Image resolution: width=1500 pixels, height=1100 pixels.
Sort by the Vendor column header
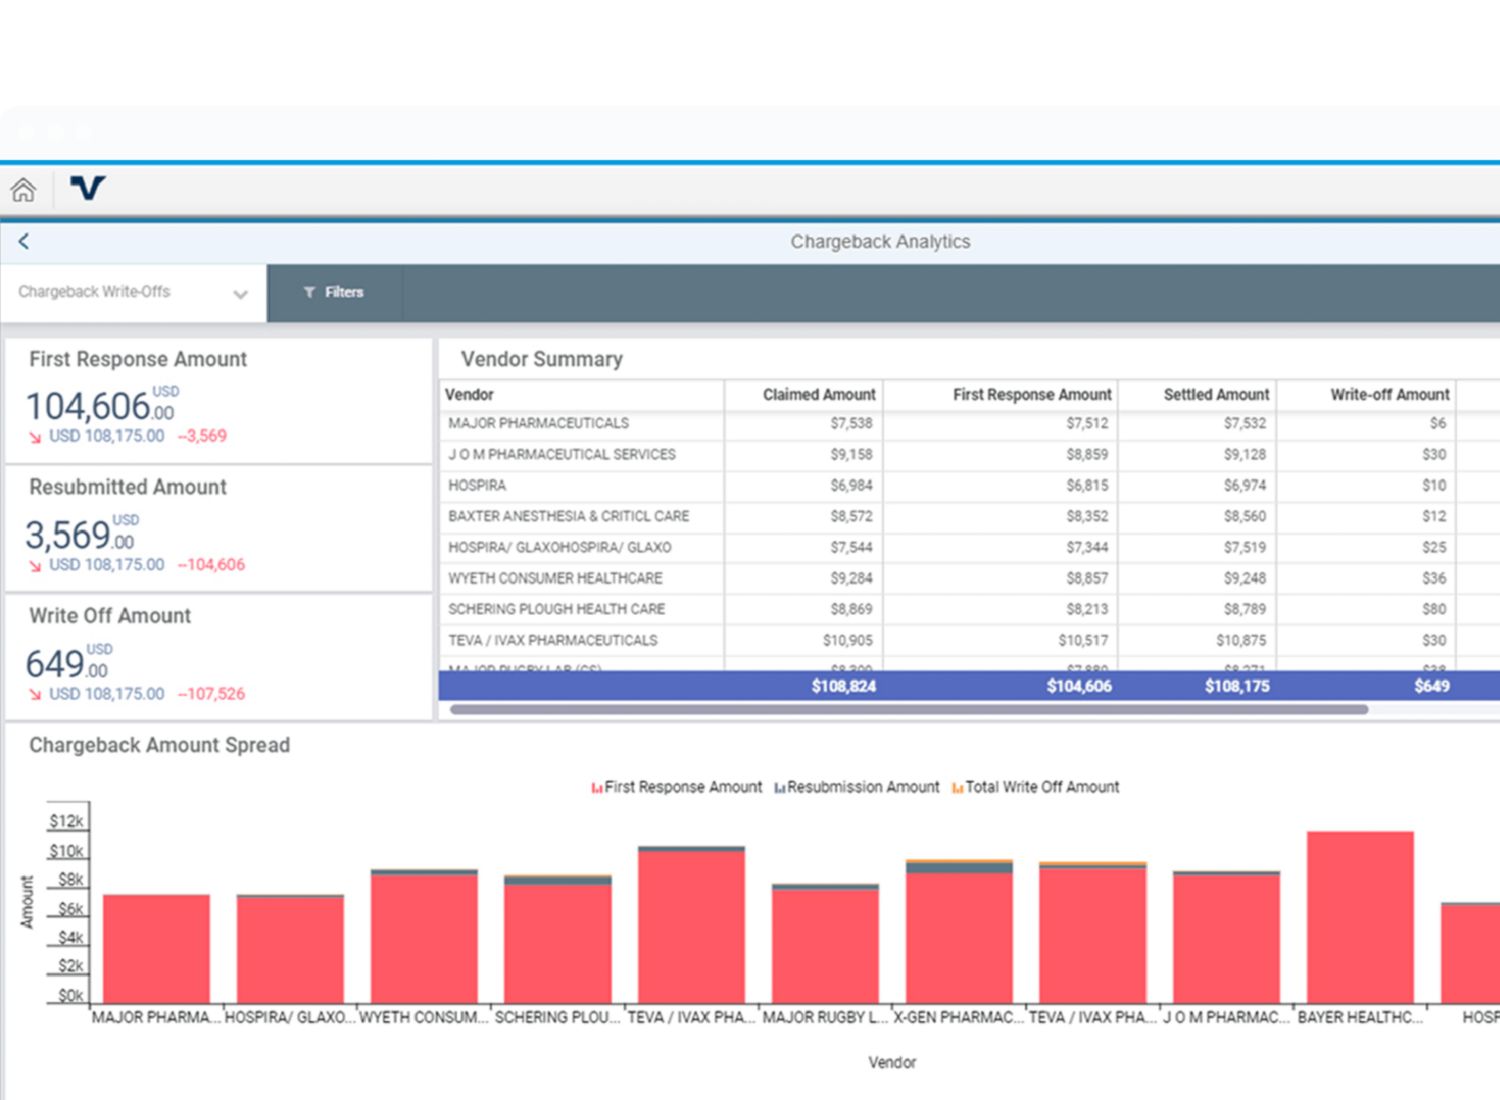[470, 395]
